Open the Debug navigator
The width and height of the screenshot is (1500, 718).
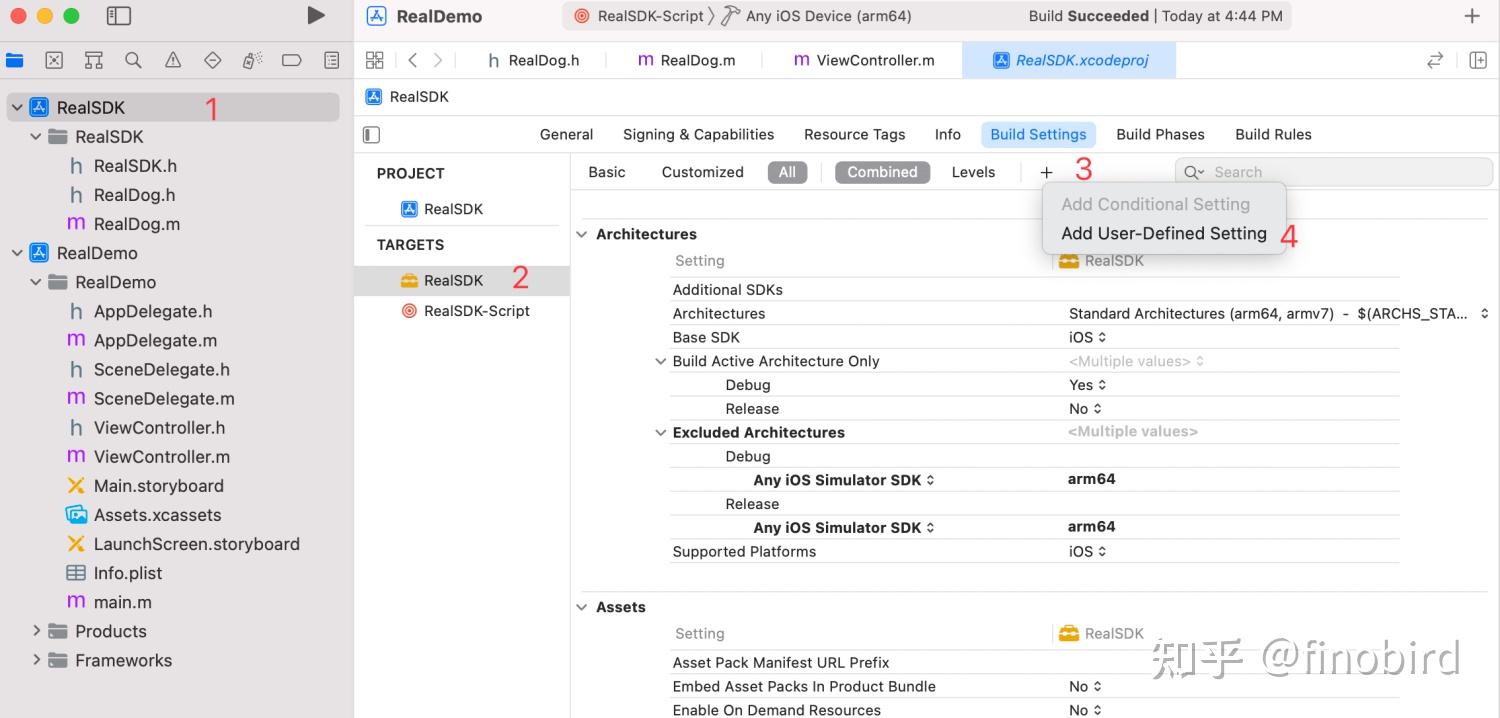coord(252,60)
